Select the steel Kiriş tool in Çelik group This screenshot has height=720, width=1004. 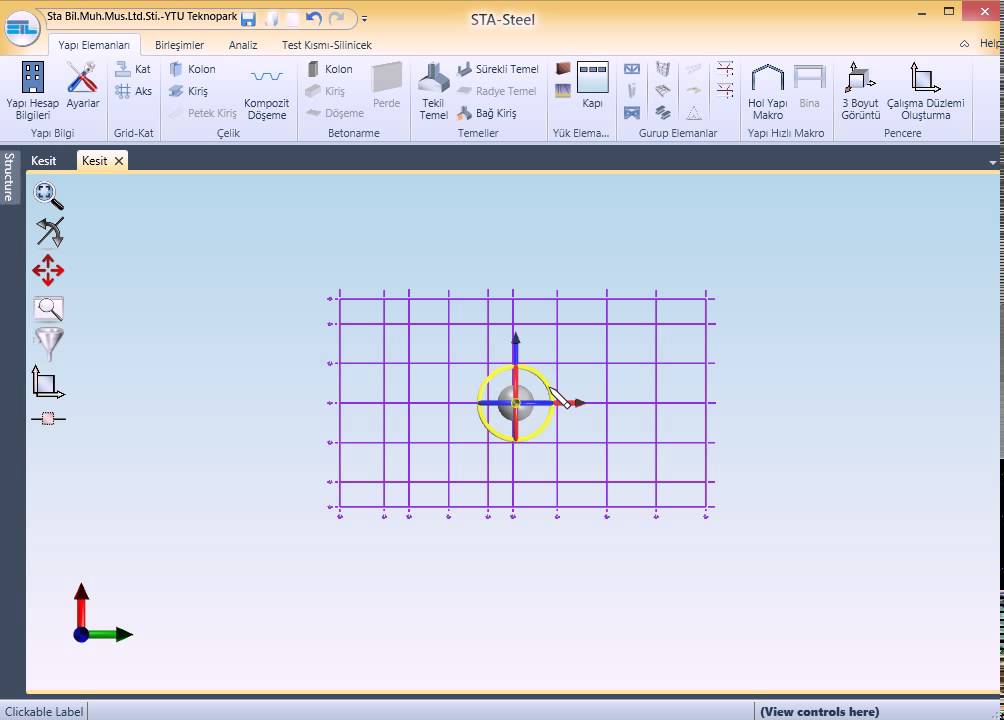pos(188,91)
